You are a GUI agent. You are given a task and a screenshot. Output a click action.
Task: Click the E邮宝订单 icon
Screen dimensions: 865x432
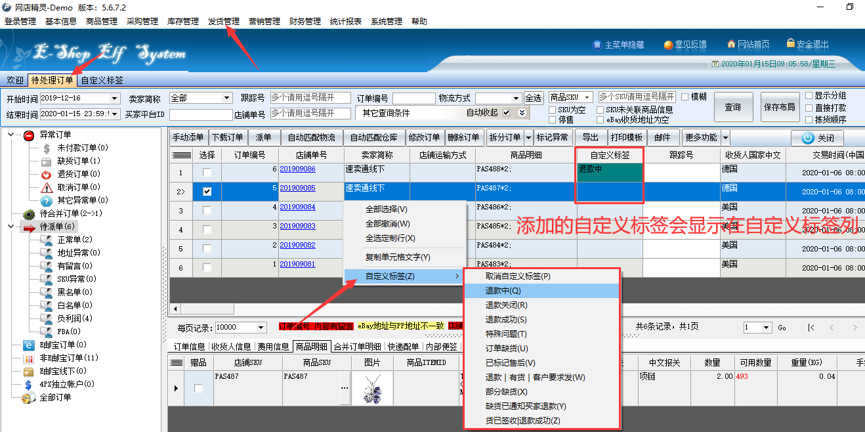(x=29, y=345)
